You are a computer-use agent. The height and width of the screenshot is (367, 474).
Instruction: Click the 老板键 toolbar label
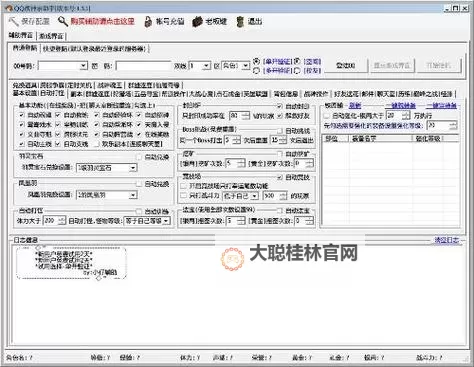(x=216, y=22)
